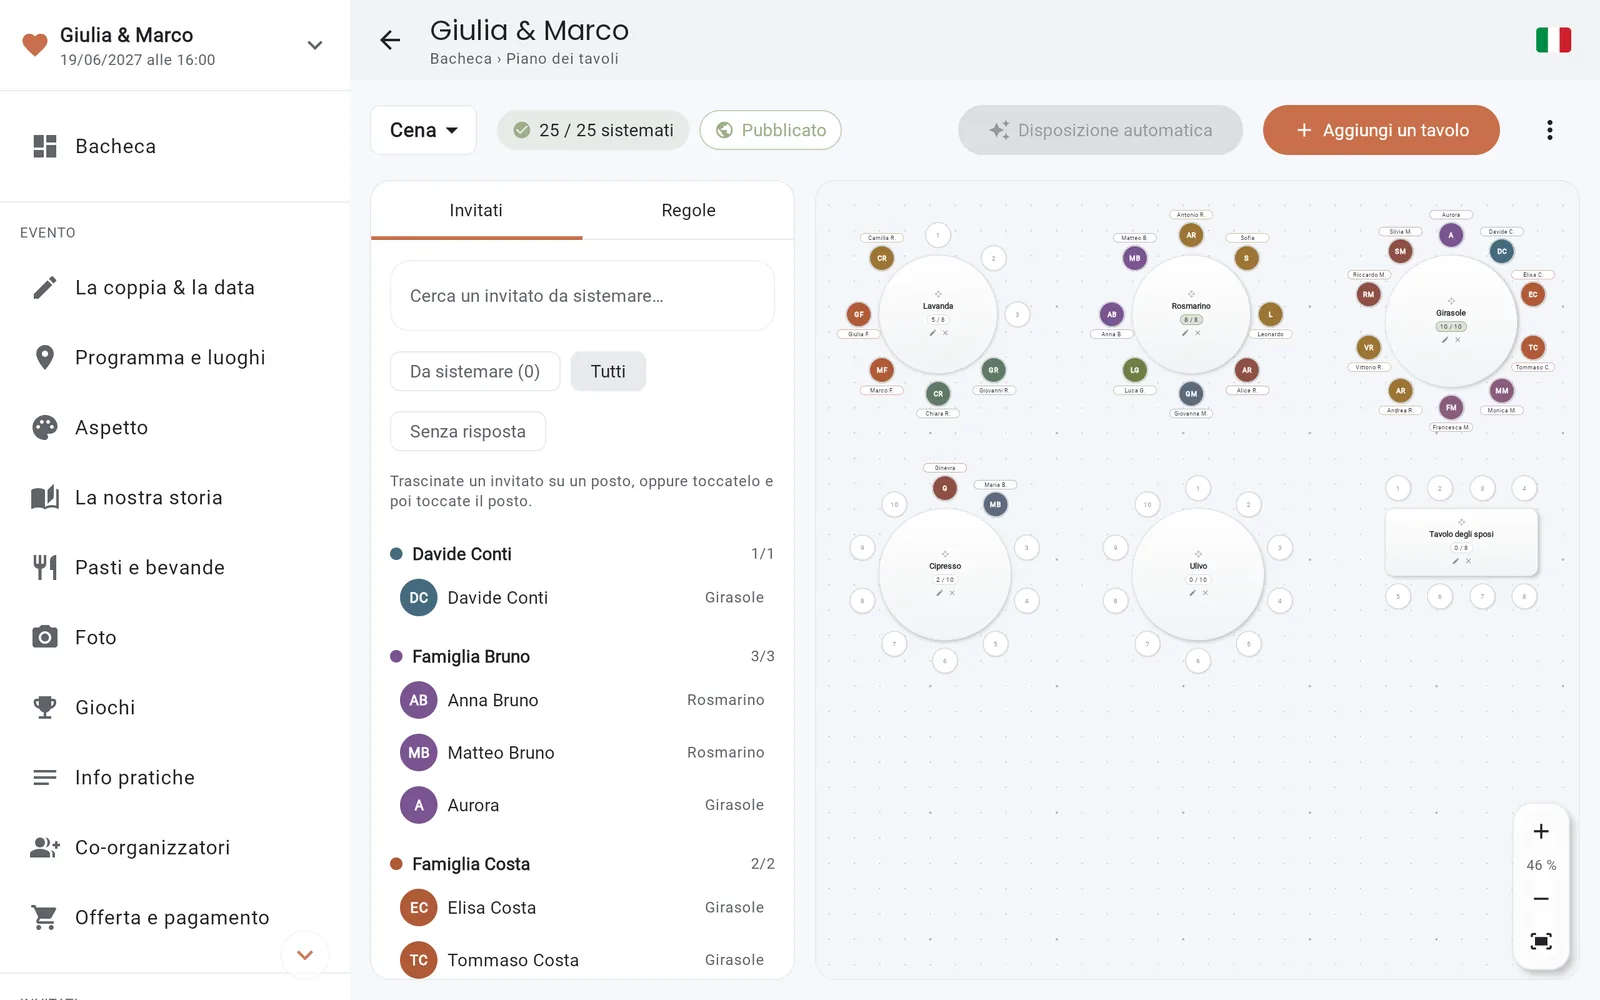Screen dimensions: 1600x1000
Task: Select the Invitati tab
Action: [x=476, y=210]
